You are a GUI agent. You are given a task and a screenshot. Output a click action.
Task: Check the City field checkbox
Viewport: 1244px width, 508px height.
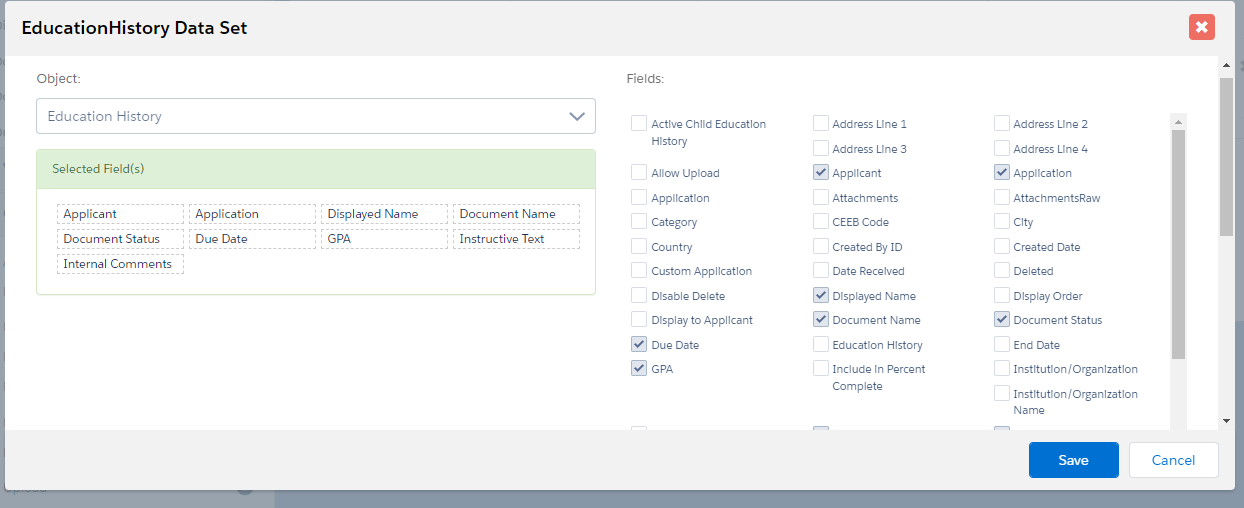[1001, 222]
